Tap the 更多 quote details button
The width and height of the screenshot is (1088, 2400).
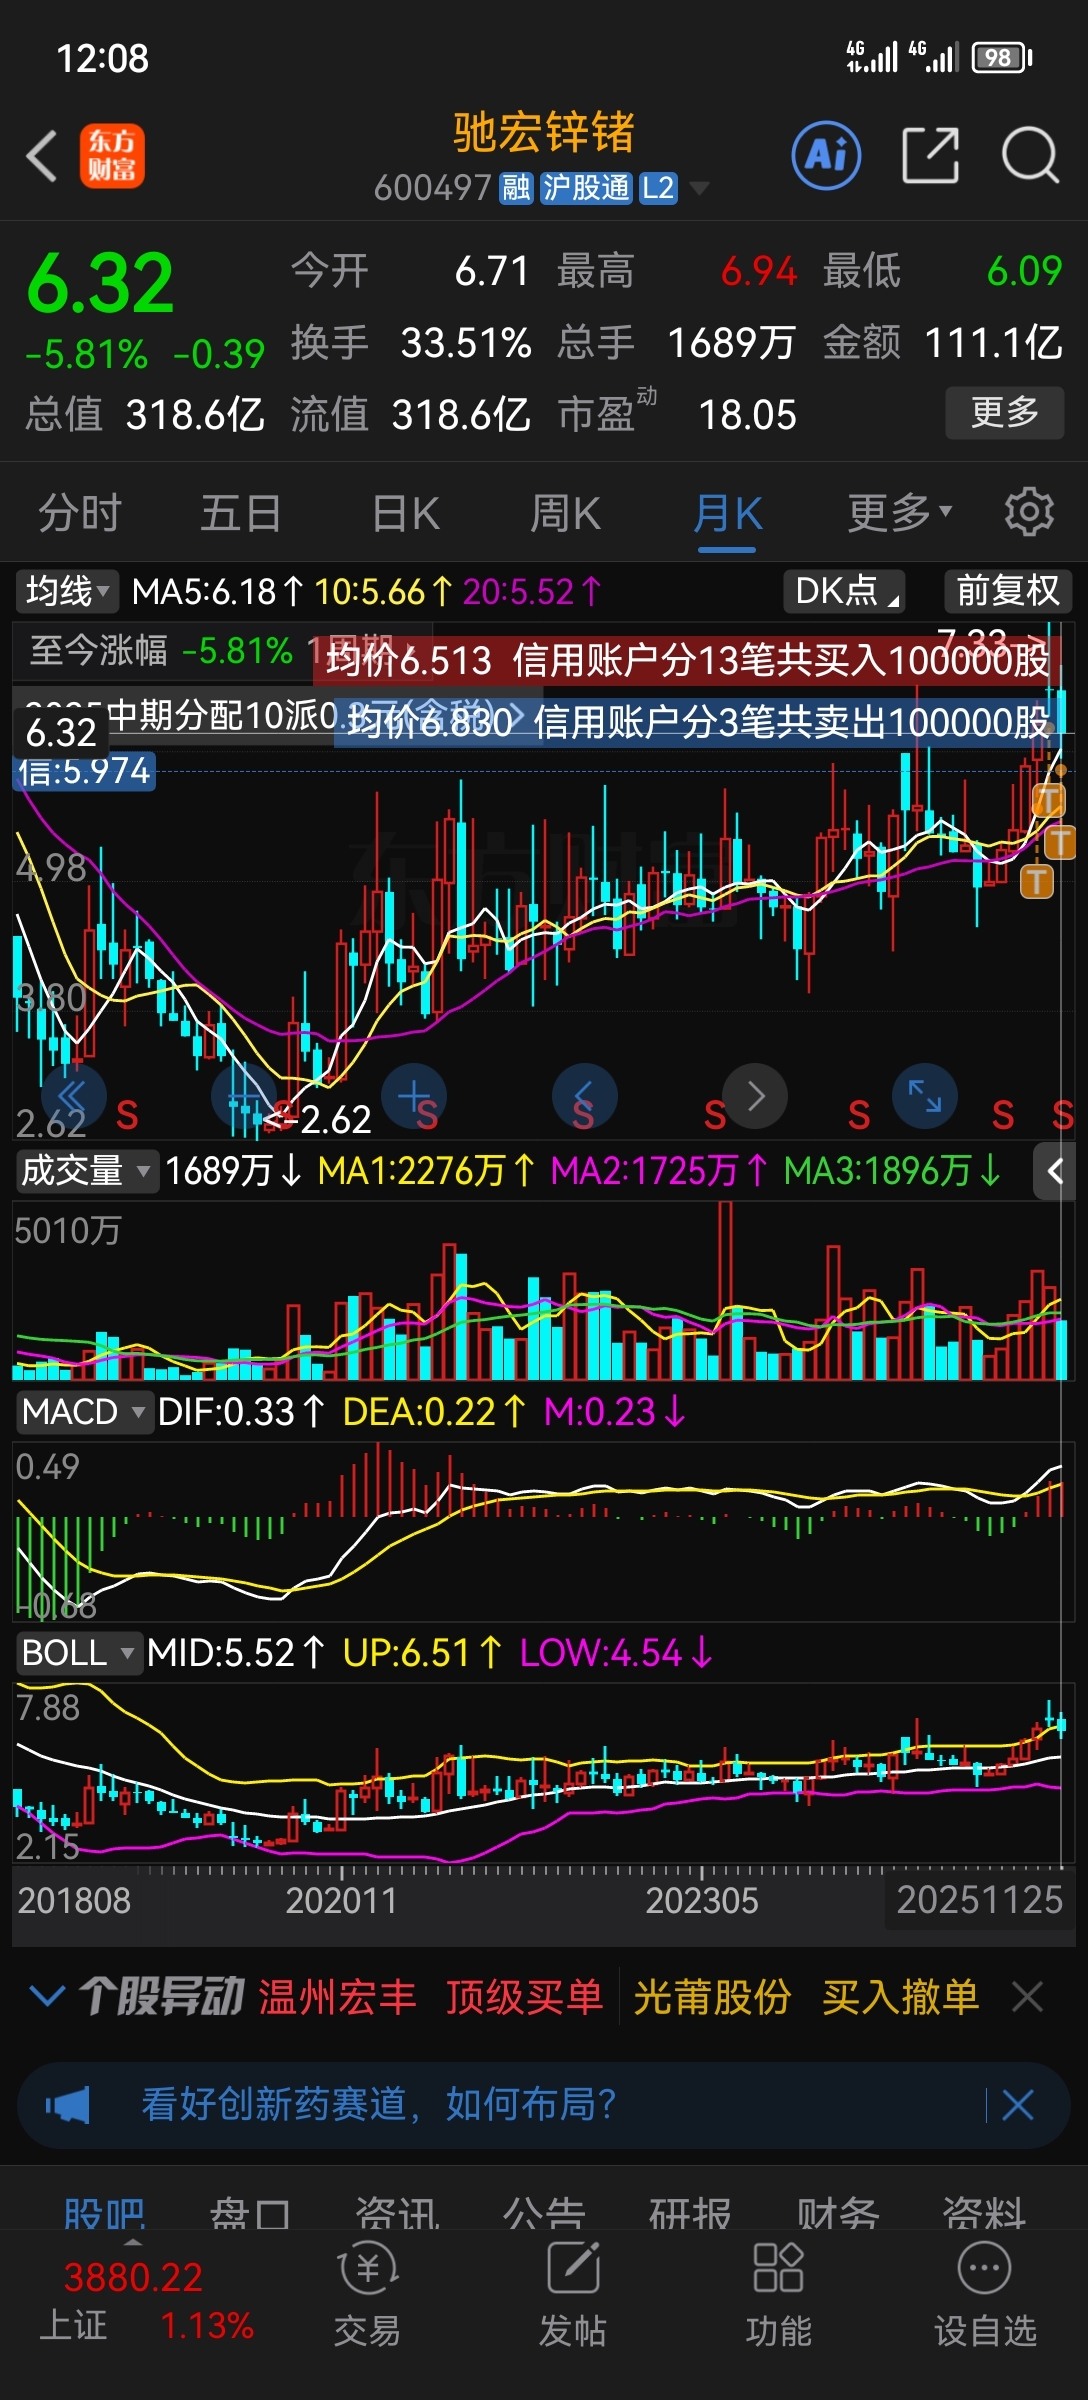click(x=1005, y=412)
